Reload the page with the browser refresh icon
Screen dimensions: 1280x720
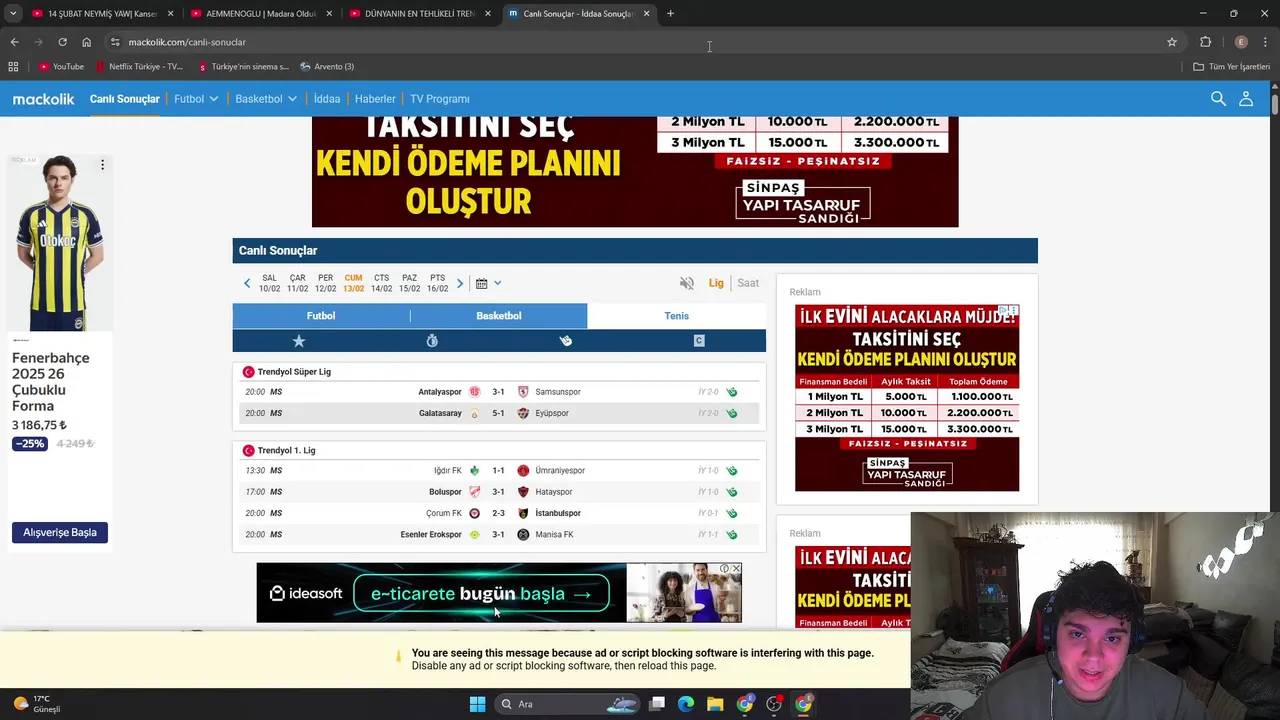click(62, 42)
